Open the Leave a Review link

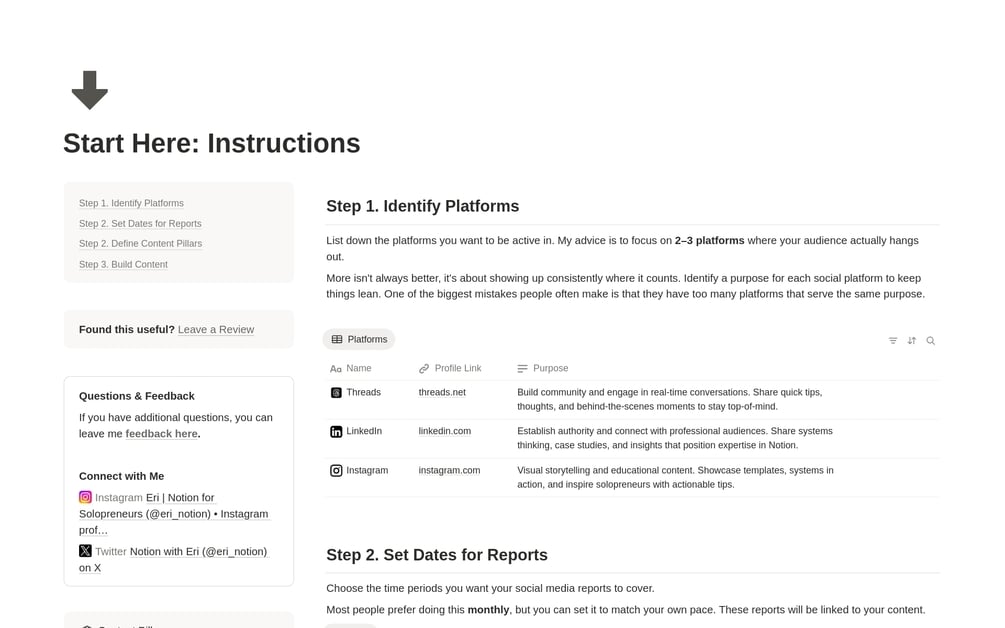pyautogui.click(x=216, y=330)
